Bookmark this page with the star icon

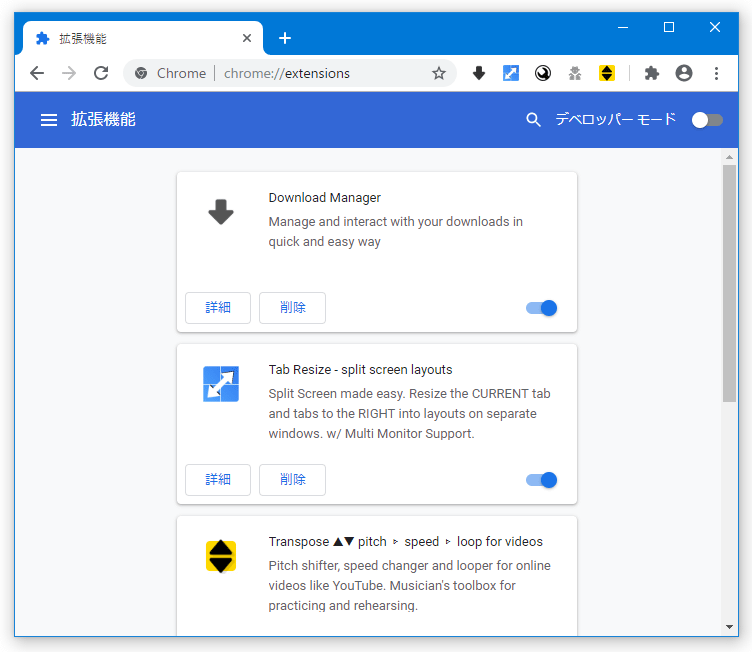pos(439,73)
